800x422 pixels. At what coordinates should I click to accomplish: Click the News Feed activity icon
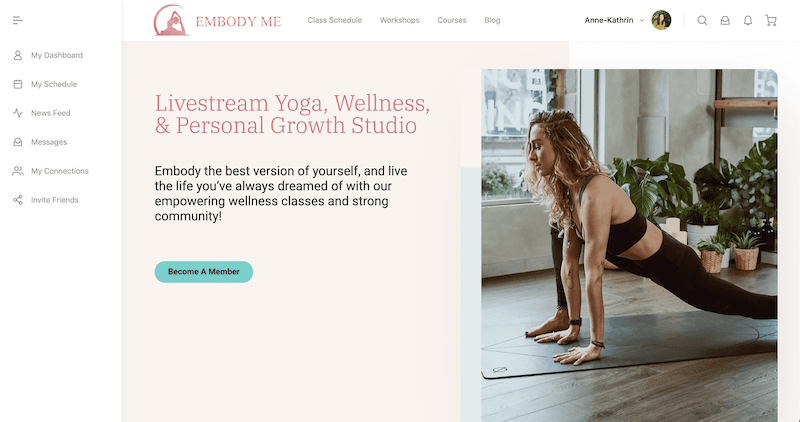[x=18, y=113]
